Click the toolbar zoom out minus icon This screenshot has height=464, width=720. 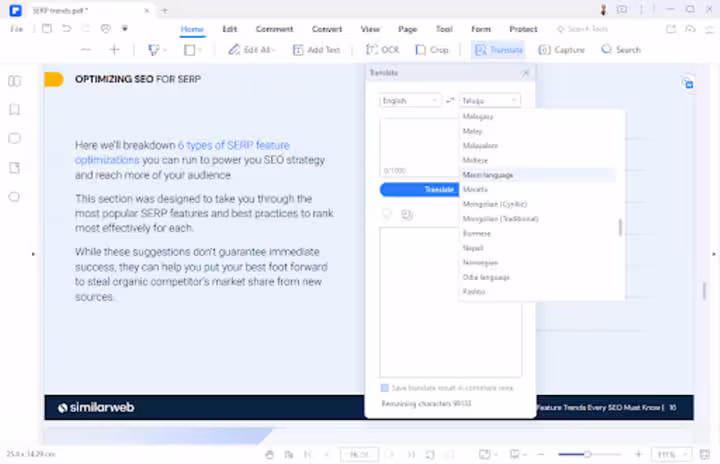tap(86, 50)
